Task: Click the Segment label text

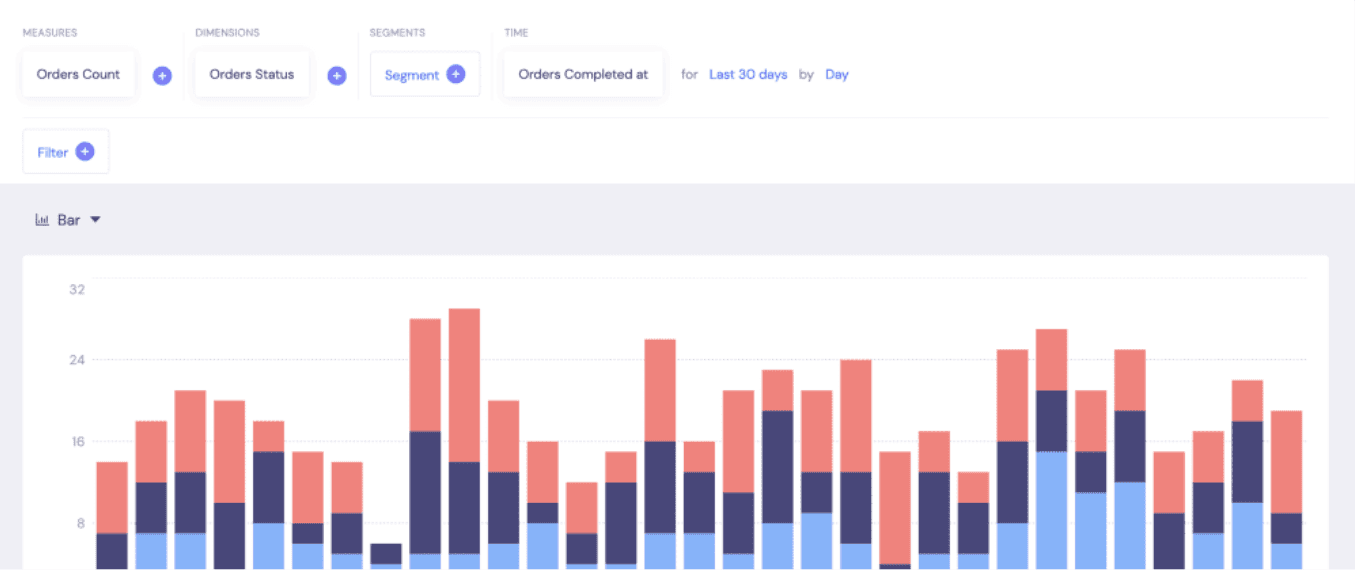Action: [412, 75]
